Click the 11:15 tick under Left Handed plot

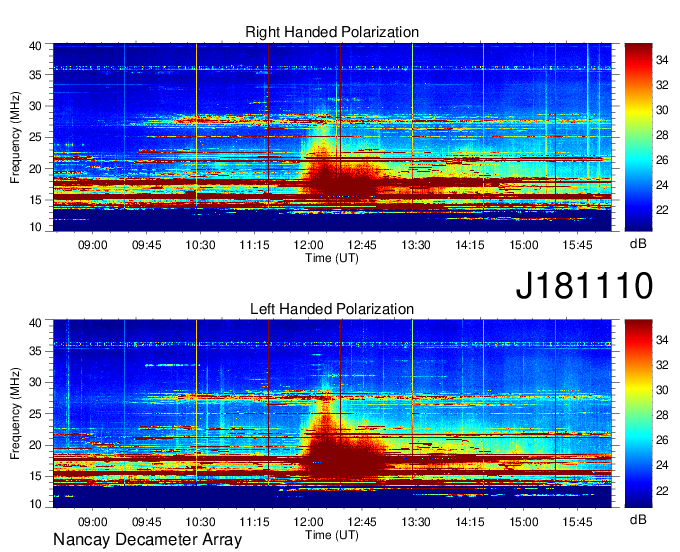point(254,521)
